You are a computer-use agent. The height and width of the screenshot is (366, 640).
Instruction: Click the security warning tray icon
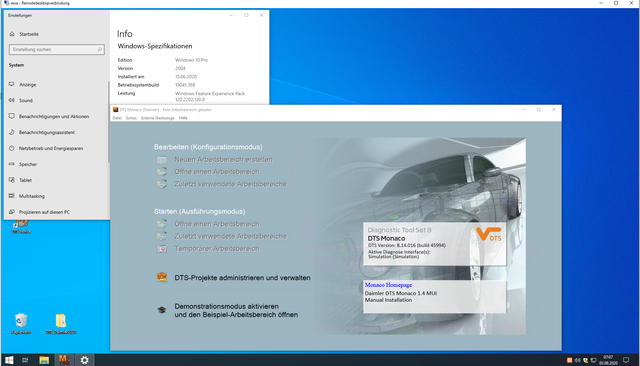[585, 360]
